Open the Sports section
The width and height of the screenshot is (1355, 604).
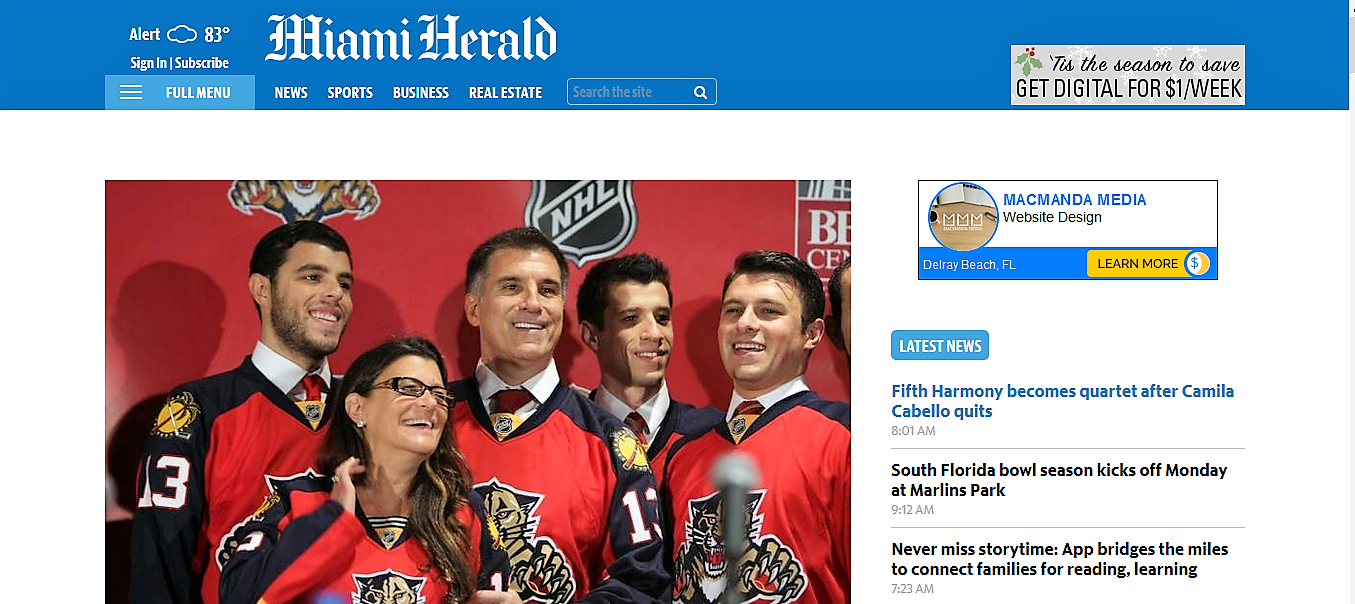pos(350,92)
